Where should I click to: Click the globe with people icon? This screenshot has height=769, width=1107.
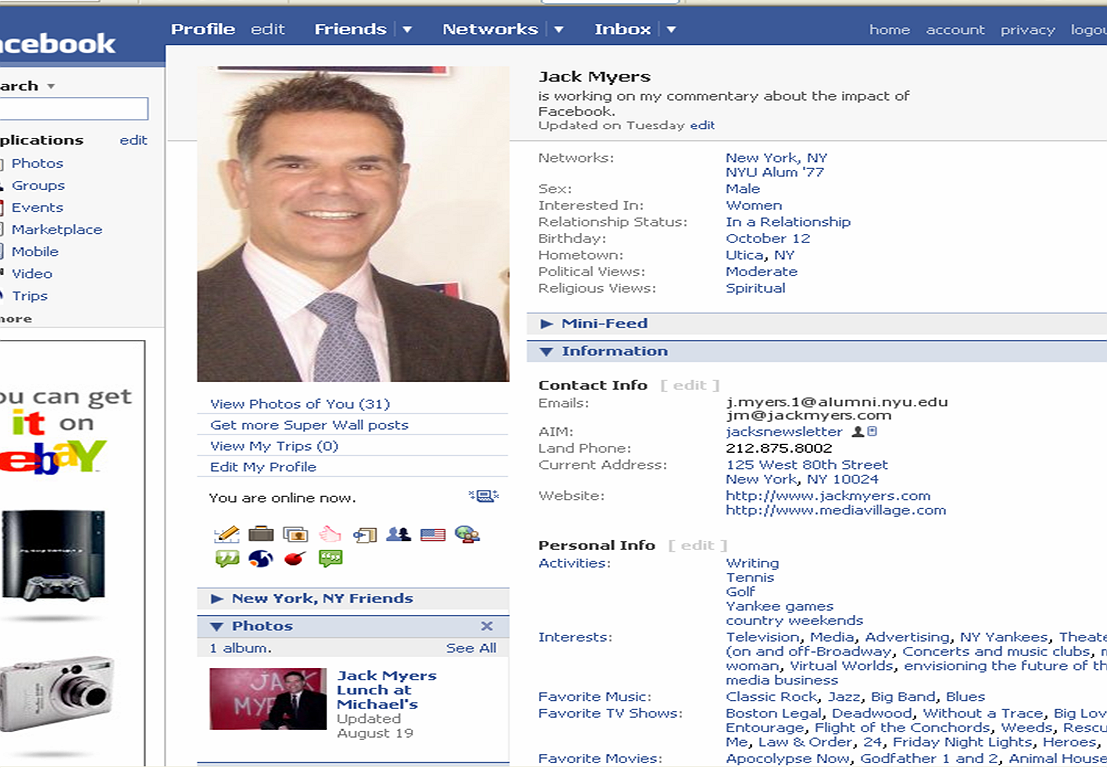pyautogui.click(x=467, y=534)
